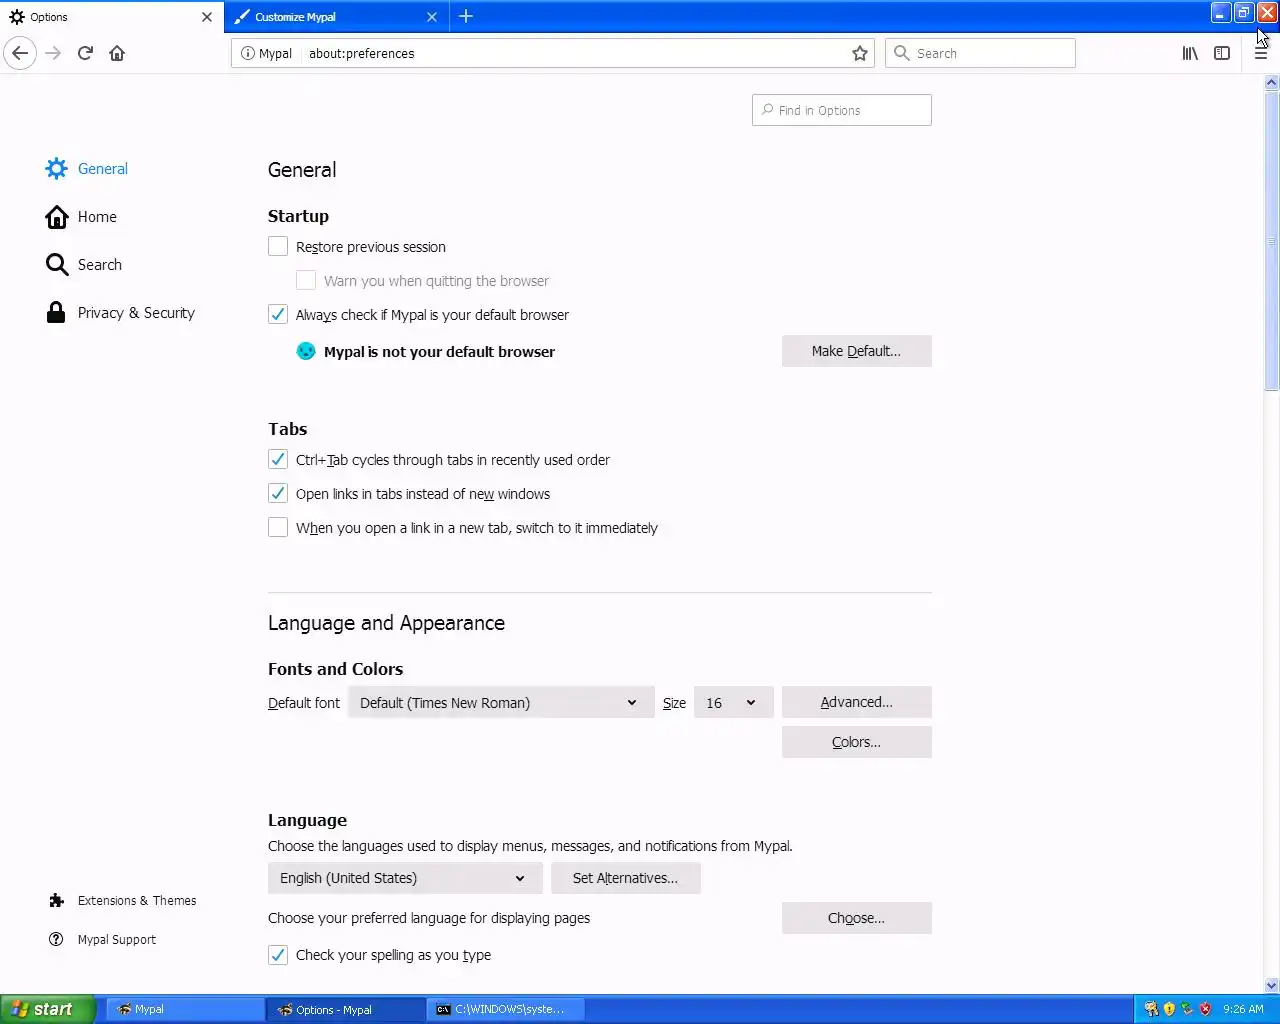The image size is (1280, 1024).
Task: Click the magnifier icon for Search category
Action: pyautogui.click(x=57, y=264)
